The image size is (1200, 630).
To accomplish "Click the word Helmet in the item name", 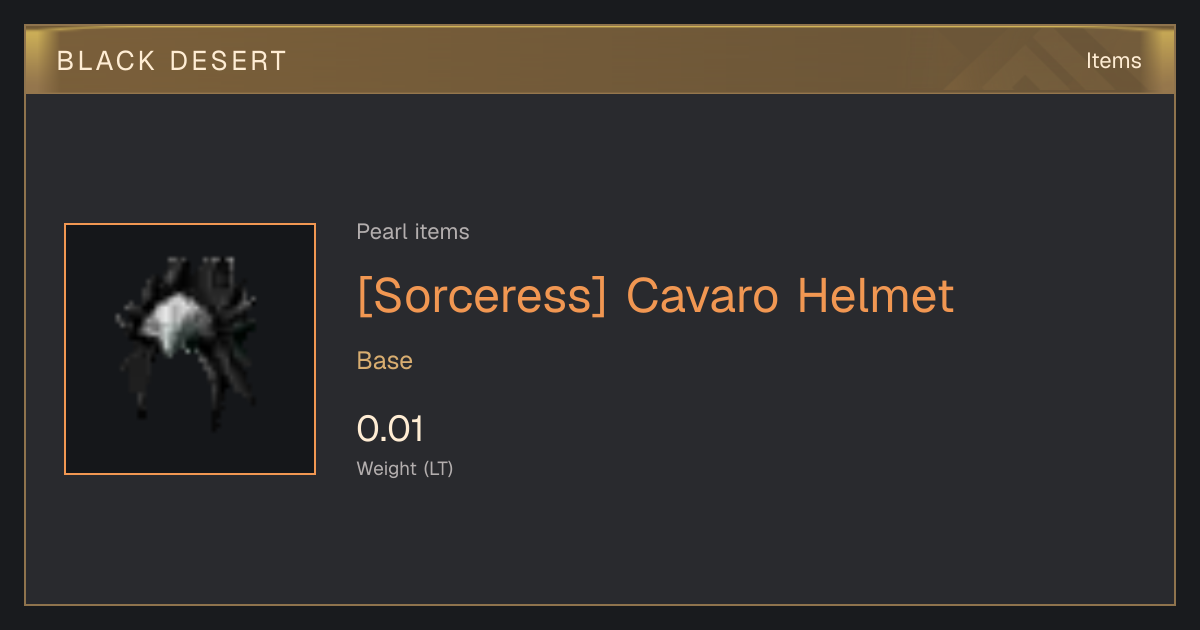I will click(876, 295).
